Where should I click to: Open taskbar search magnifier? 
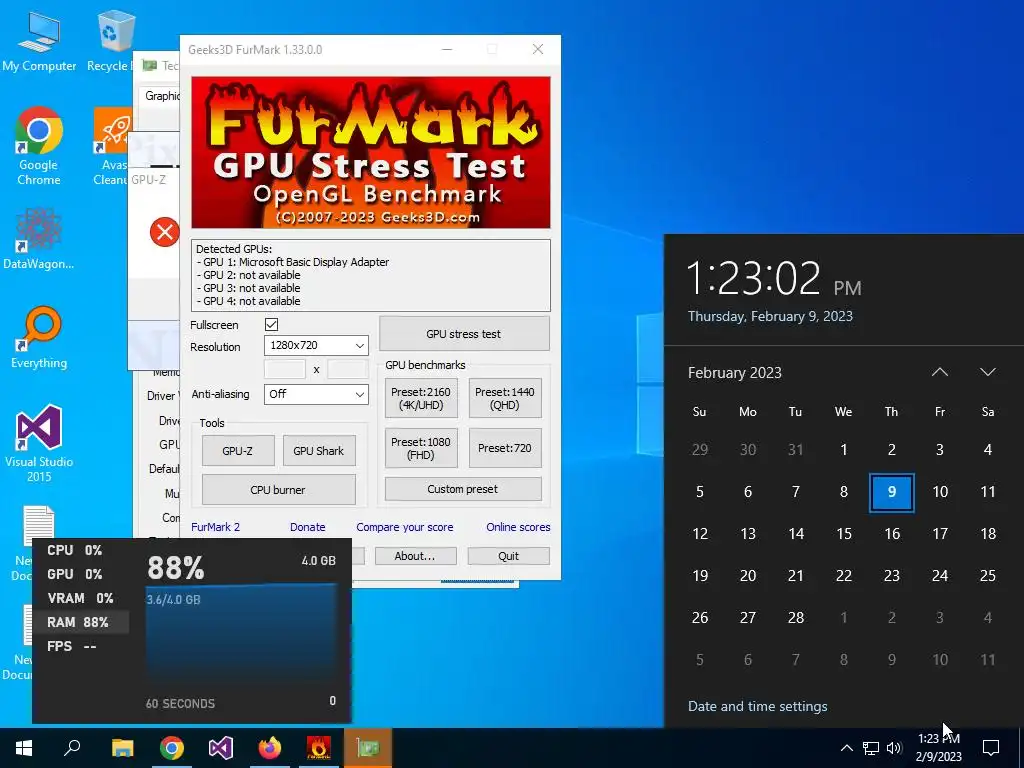(72, 748)
